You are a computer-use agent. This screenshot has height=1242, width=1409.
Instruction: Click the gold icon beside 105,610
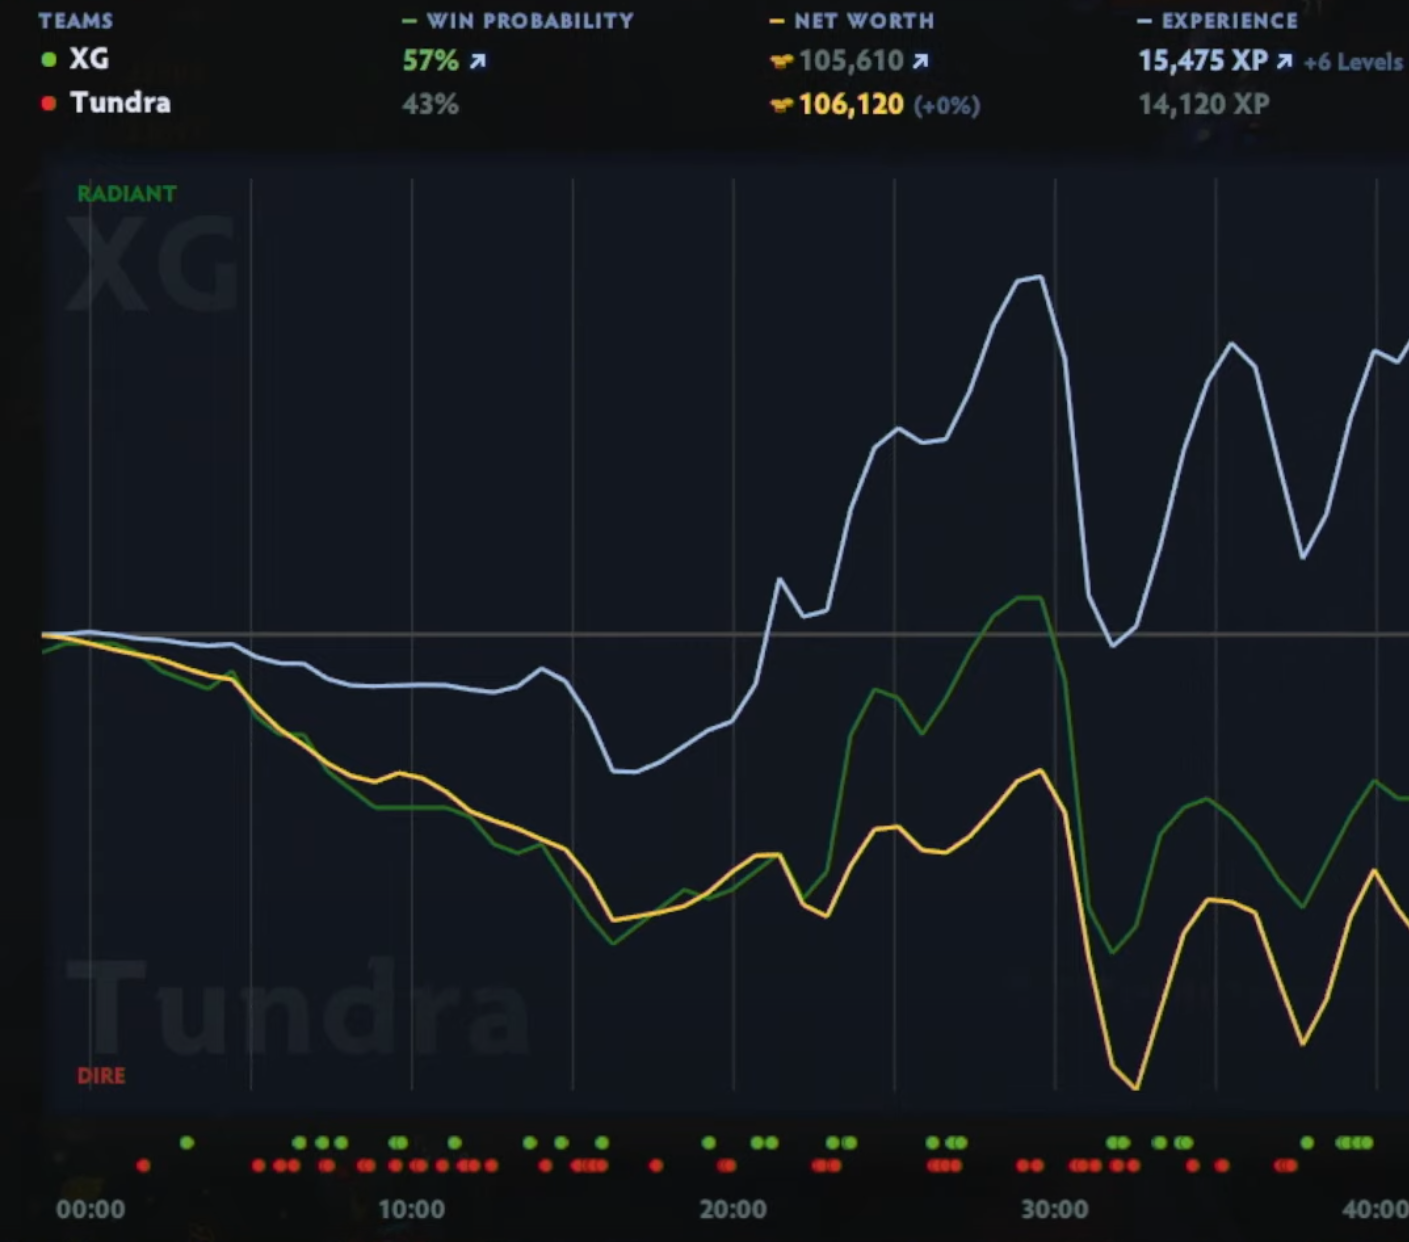[782, 61]
